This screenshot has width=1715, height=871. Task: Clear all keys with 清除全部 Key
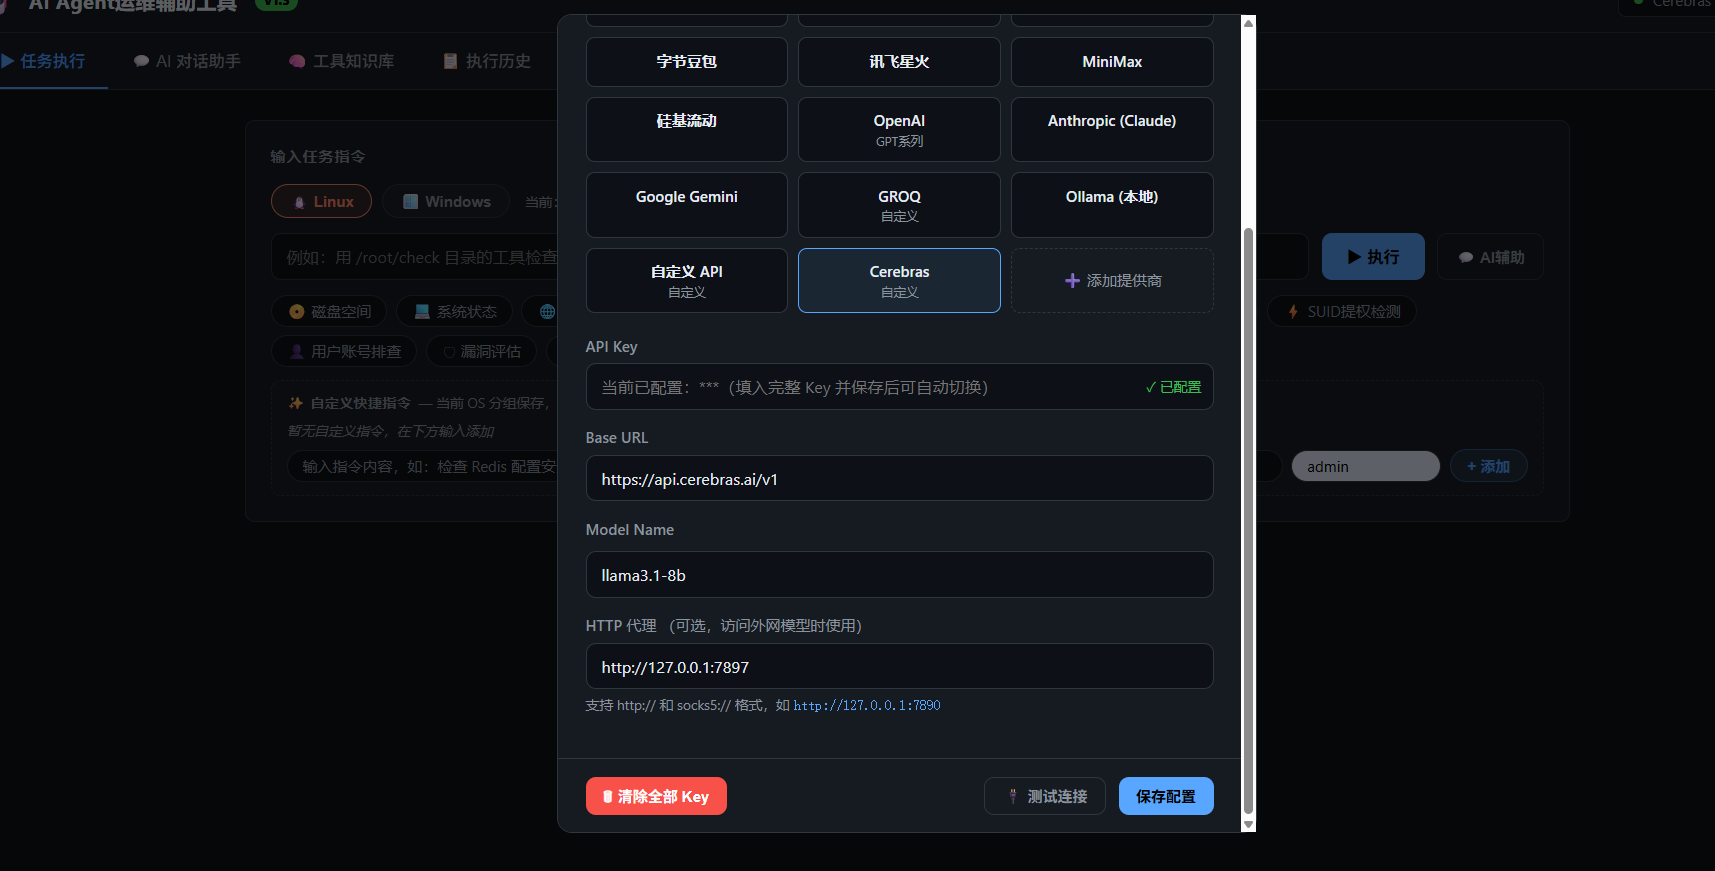click(x=656, y=796)
